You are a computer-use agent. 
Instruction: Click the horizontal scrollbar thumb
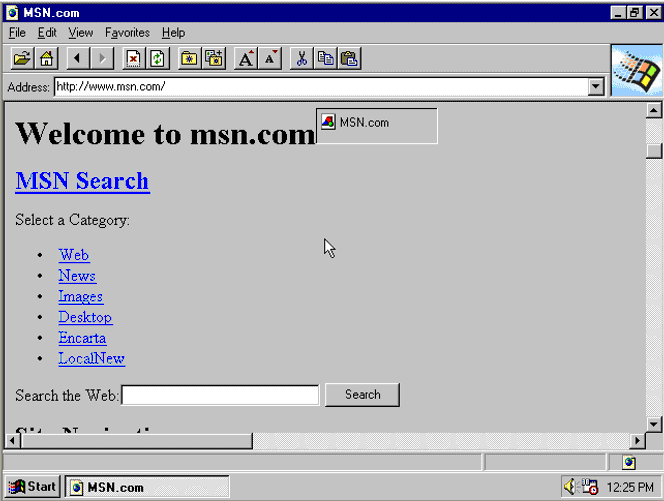pos(136,441)
